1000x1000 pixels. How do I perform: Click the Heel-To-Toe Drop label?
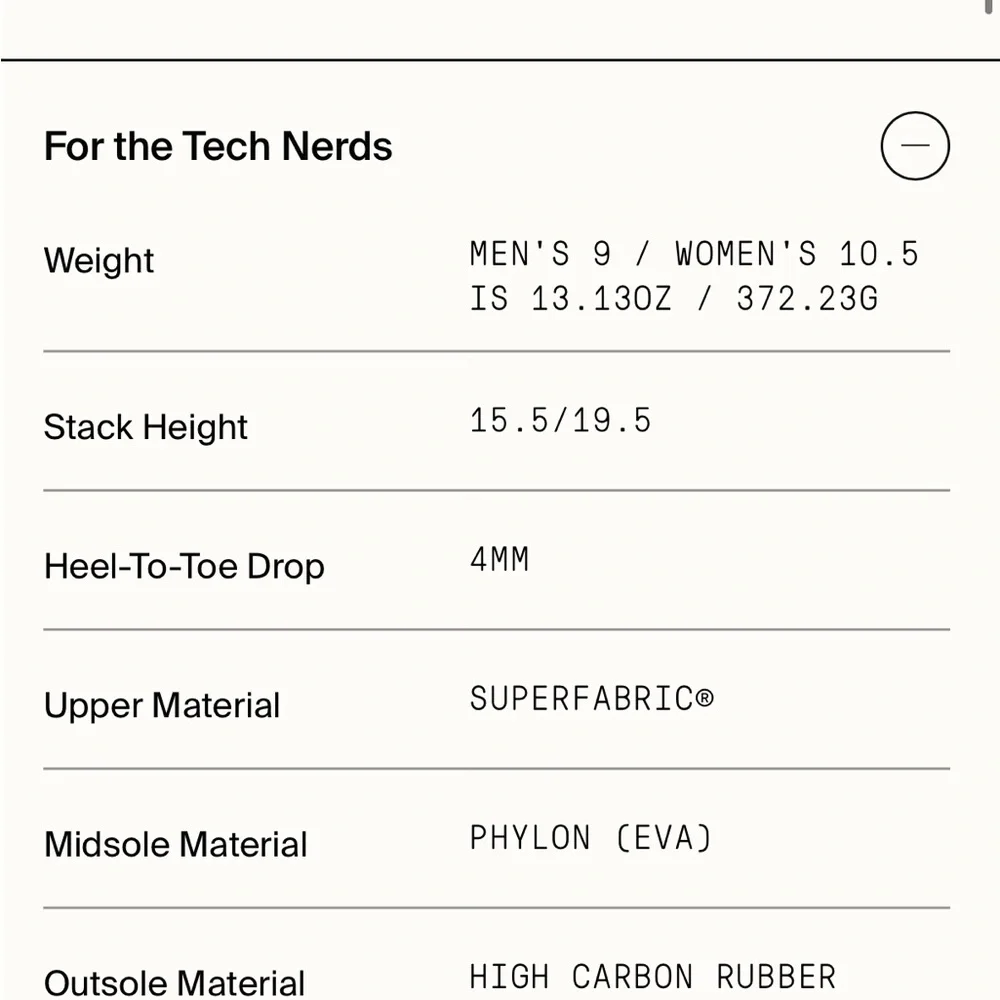point(184,566)
